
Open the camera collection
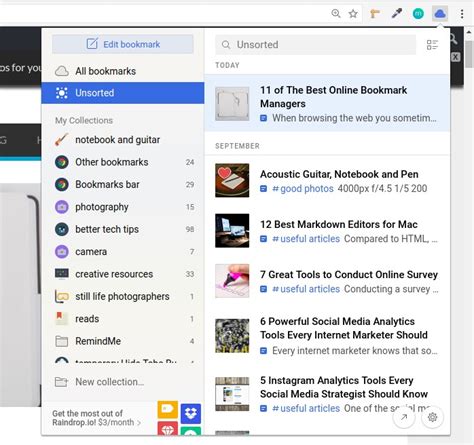(x=123, y=251)
